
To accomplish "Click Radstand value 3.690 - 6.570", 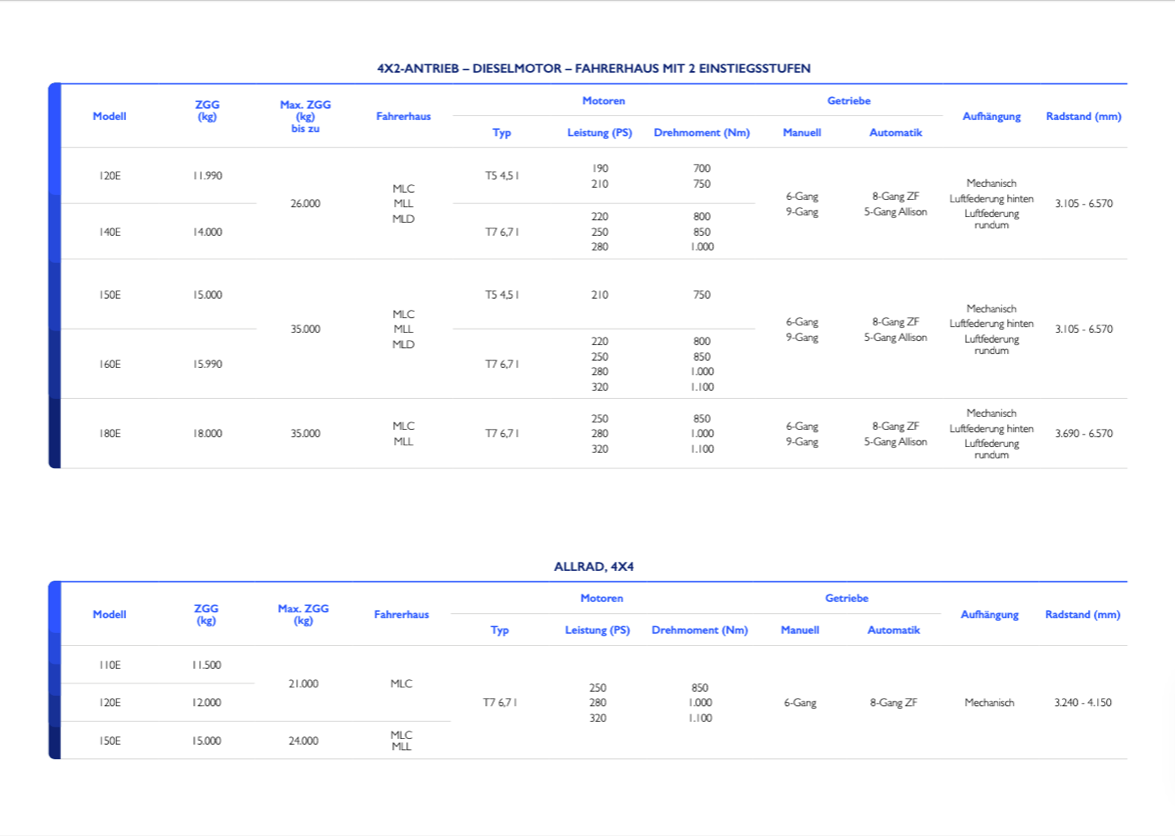I will tap(1083, 434).
